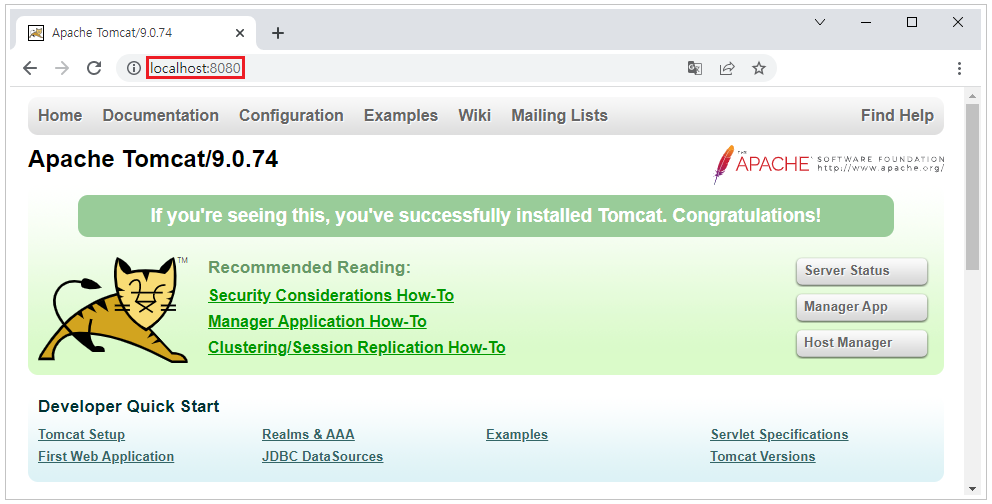This screenshot has height=504, width=992.
Task: Click Find Help in the navigation bar
Action: click(897, 115)
